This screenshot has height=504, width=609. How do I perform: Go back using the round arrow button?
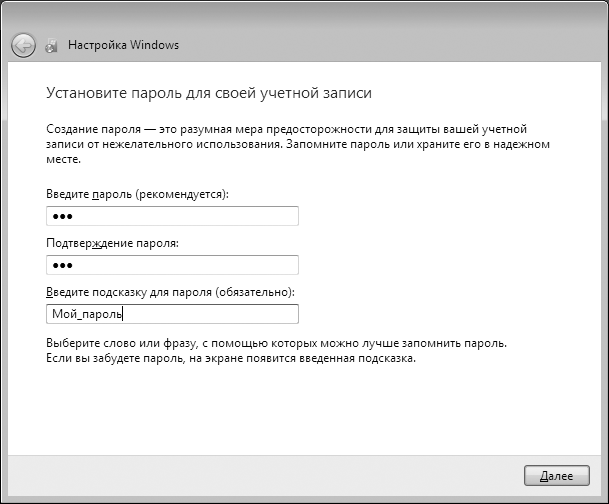pyautogui.click(x=23, y=45)
